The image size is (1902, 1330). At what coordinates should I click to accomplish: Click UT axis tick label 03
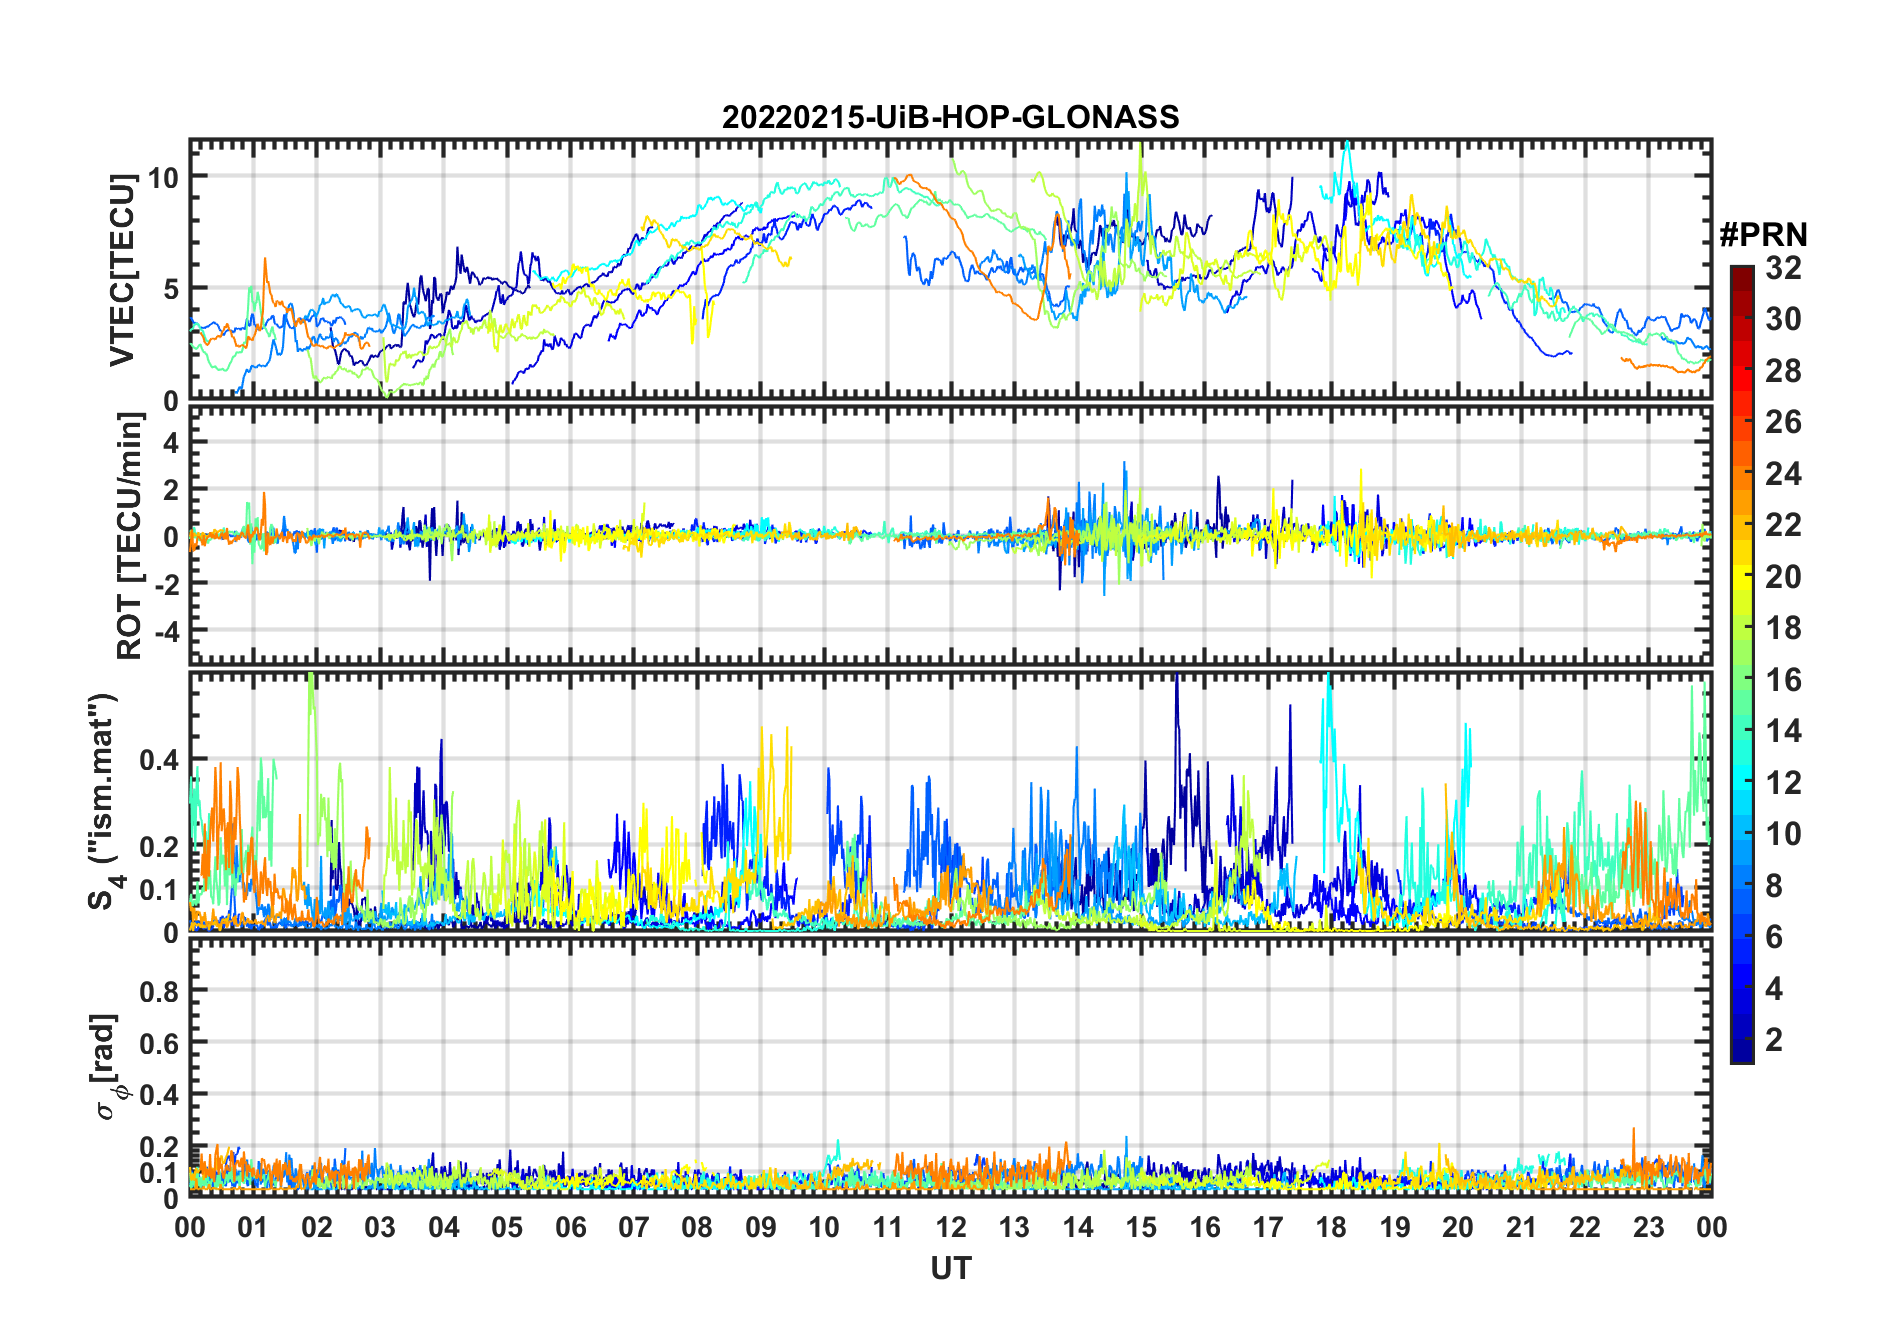coord(380,1227)
